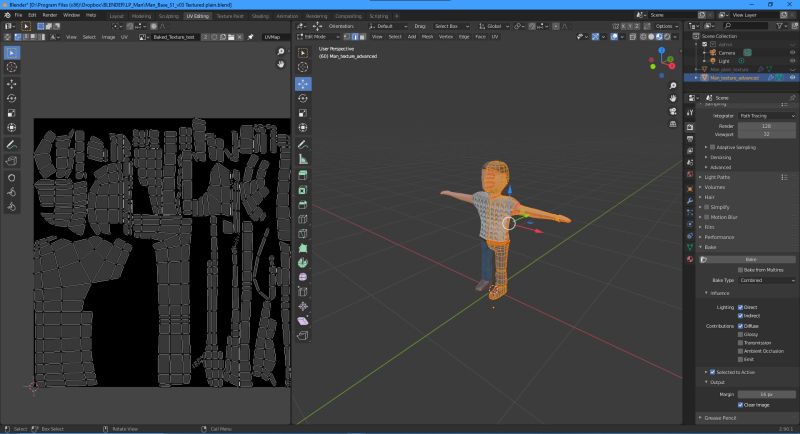Screen dimensions: 800x434
Task: Select the Smooth tool
Action: pyautogui.click(x=303, y=277)
